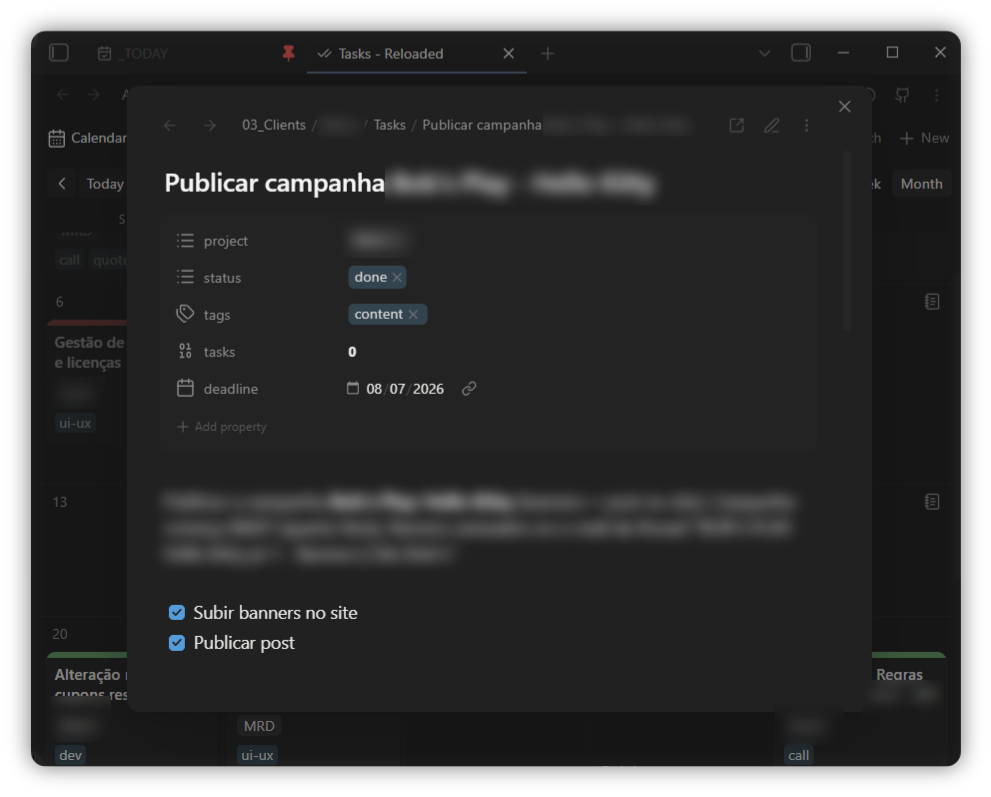The height and width of the screenshot is (797, 991).
Task: Navigate forward in the modal
Action: pyautogui.click(x=209, y=125)
